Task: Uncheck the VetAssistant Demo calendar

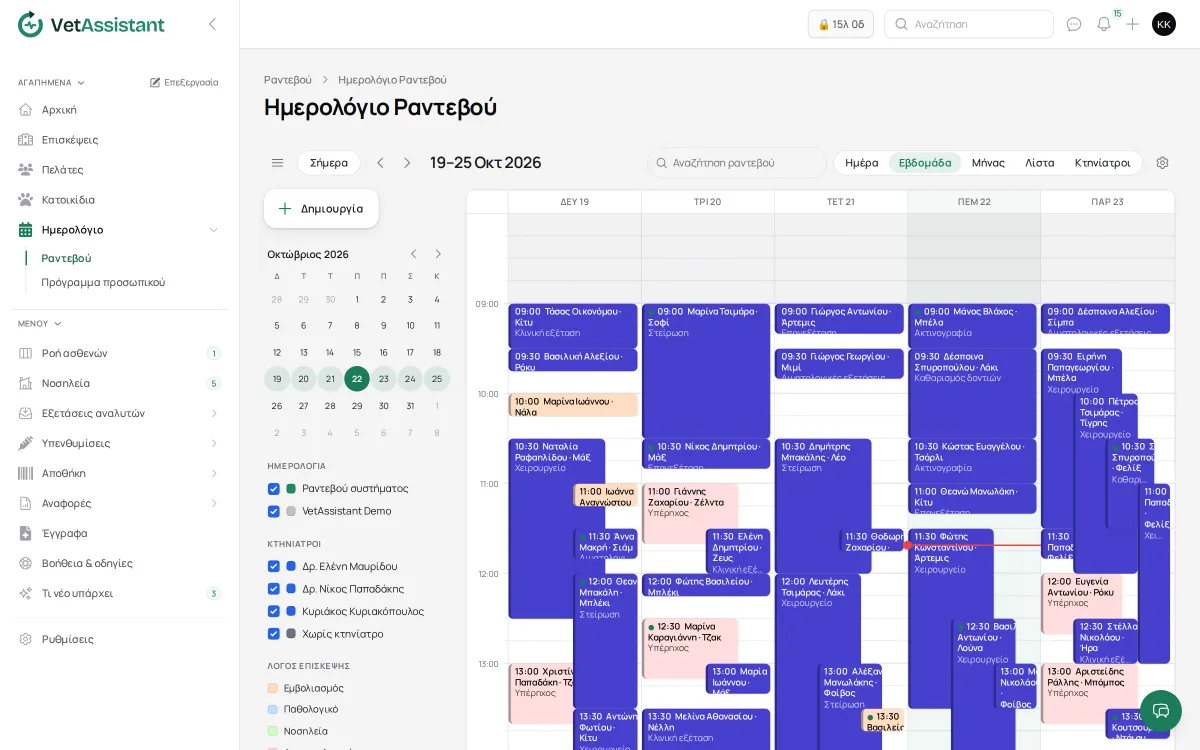Action: coord(274,511)
